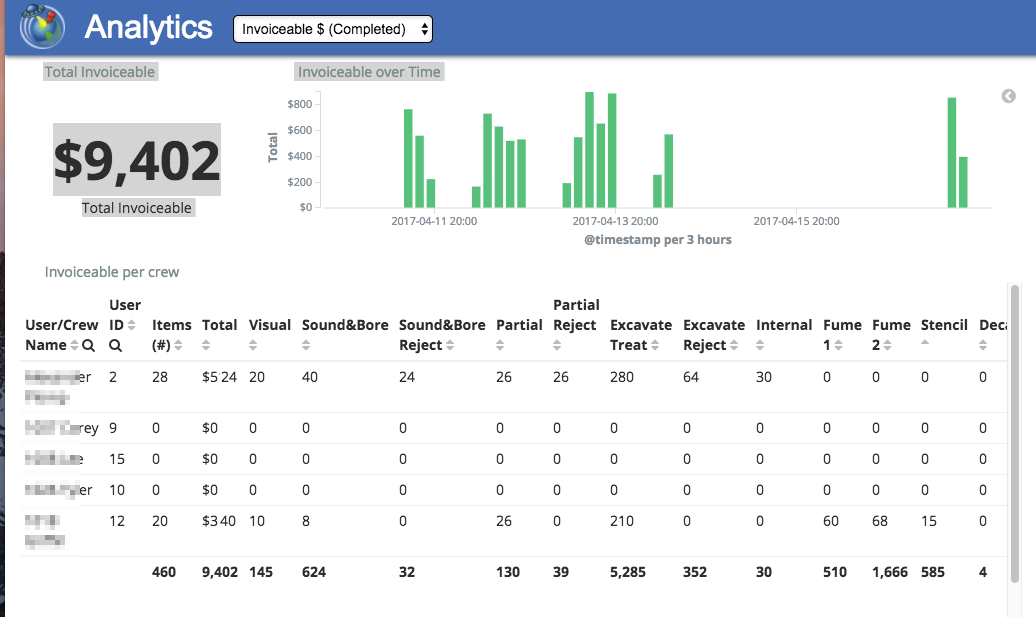1036x617 pixels.
Task: Collapse chart legend with the arrow icon
Action: pyautogui.click(x=1008, y=96)
